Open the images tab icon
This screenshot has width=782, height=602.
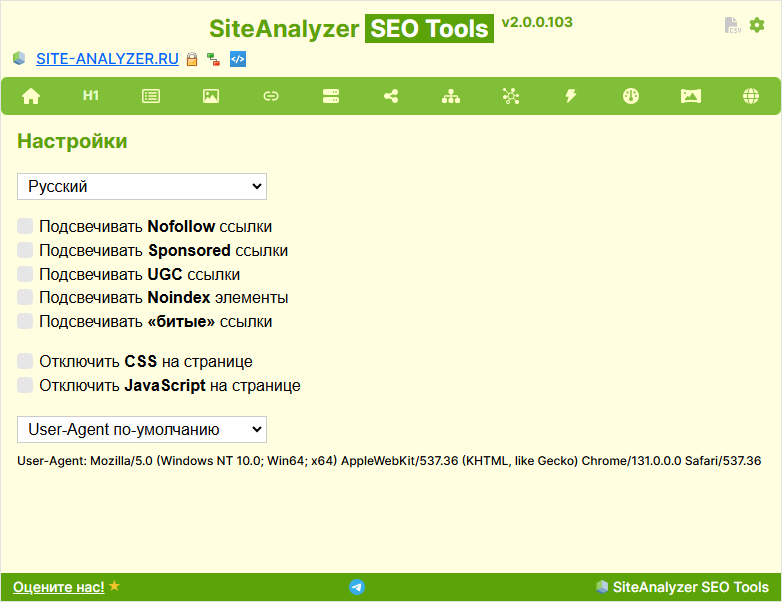tap(211, 96)
